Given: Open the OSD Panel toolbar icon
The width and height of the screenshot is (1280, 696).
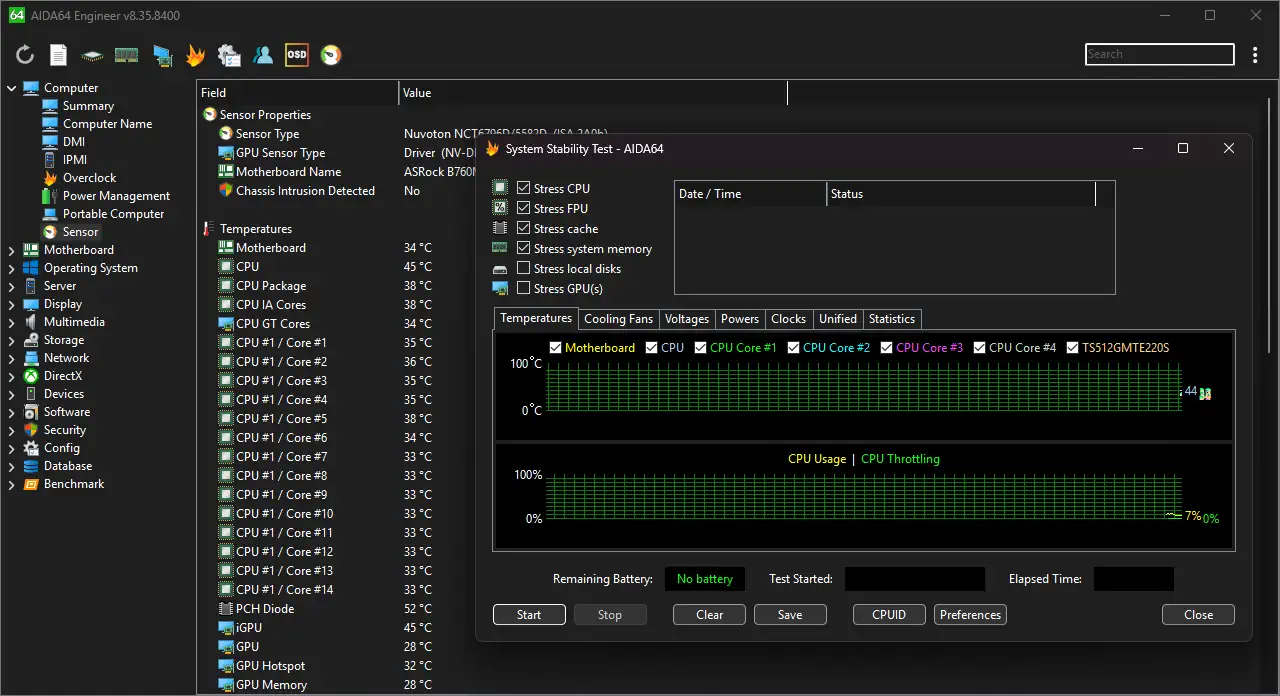Looking at the screenshot, I should (297, 55).
